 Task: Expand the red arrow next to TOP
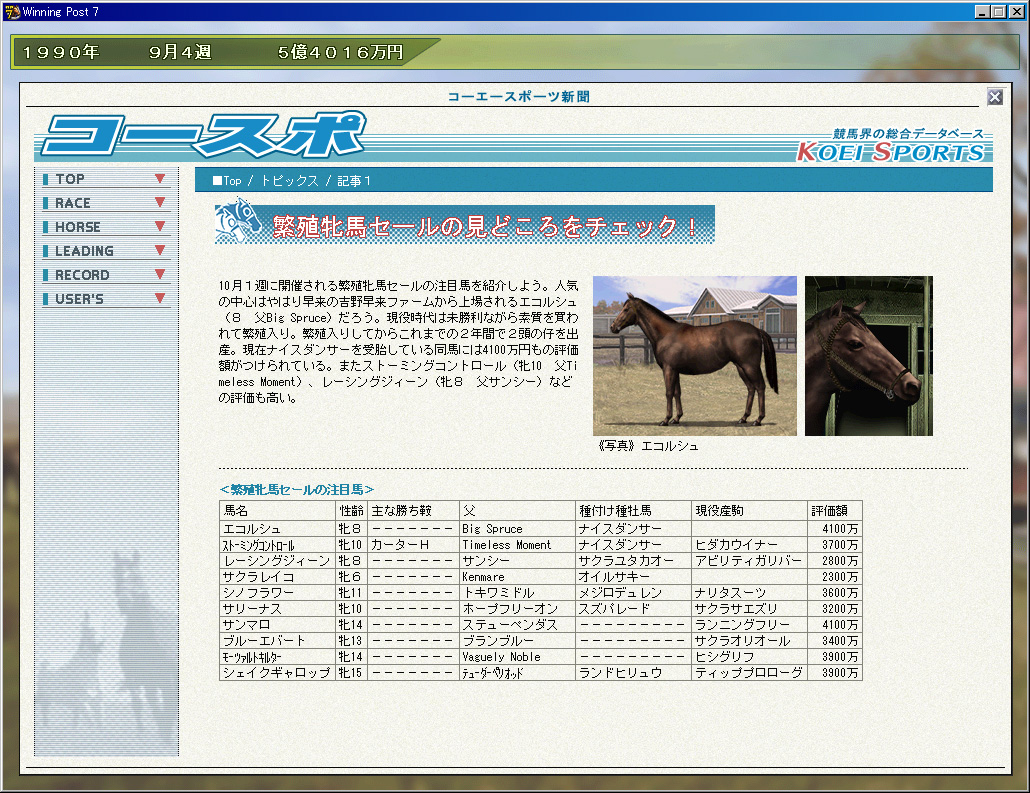(x=160, y=179)
